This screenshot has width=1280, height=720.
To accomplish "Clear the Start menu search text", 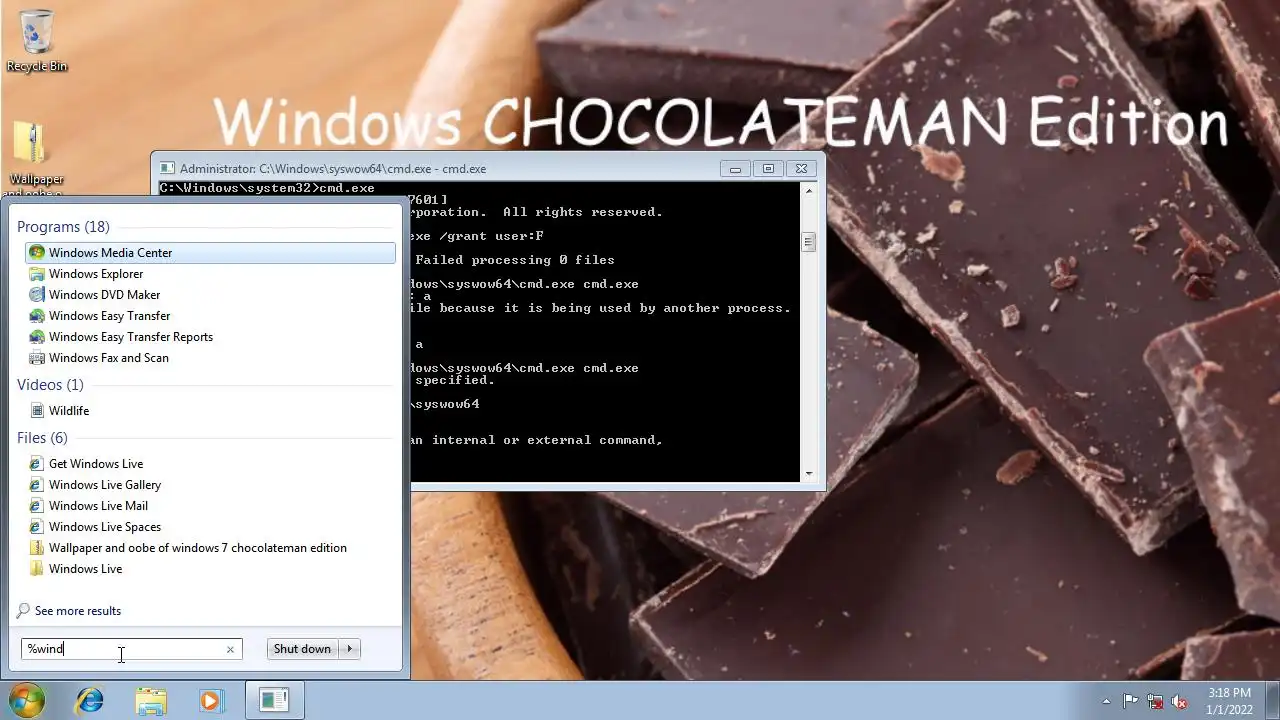I will [230, 649].
